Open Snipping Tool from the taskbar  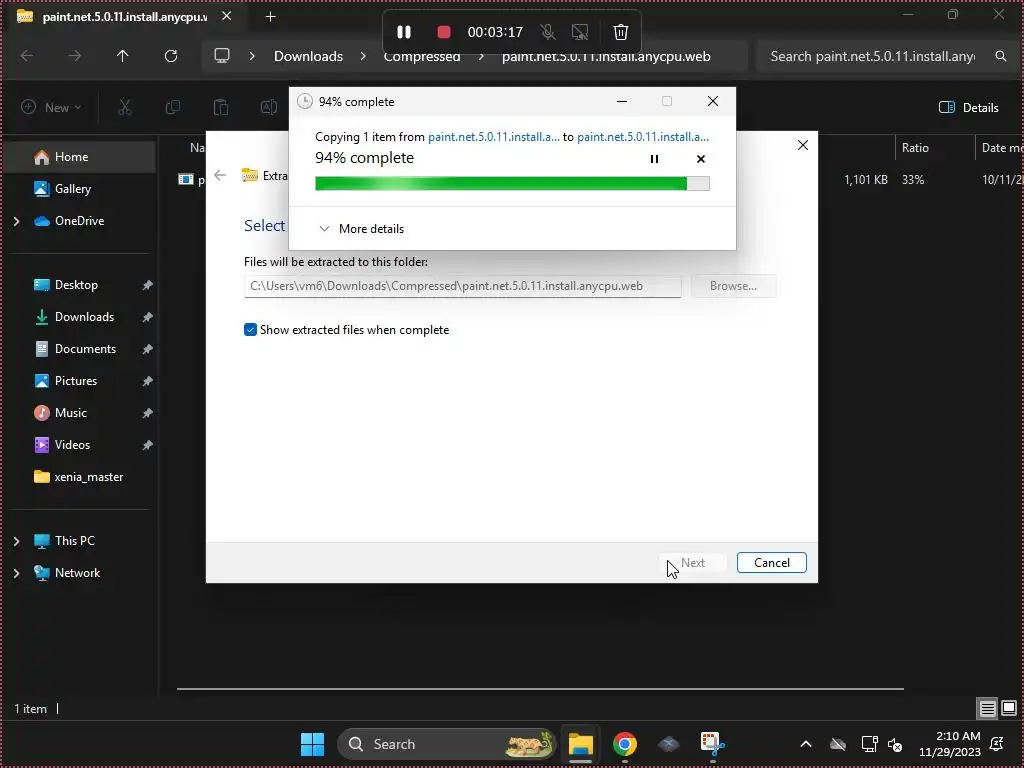[712, 744]
